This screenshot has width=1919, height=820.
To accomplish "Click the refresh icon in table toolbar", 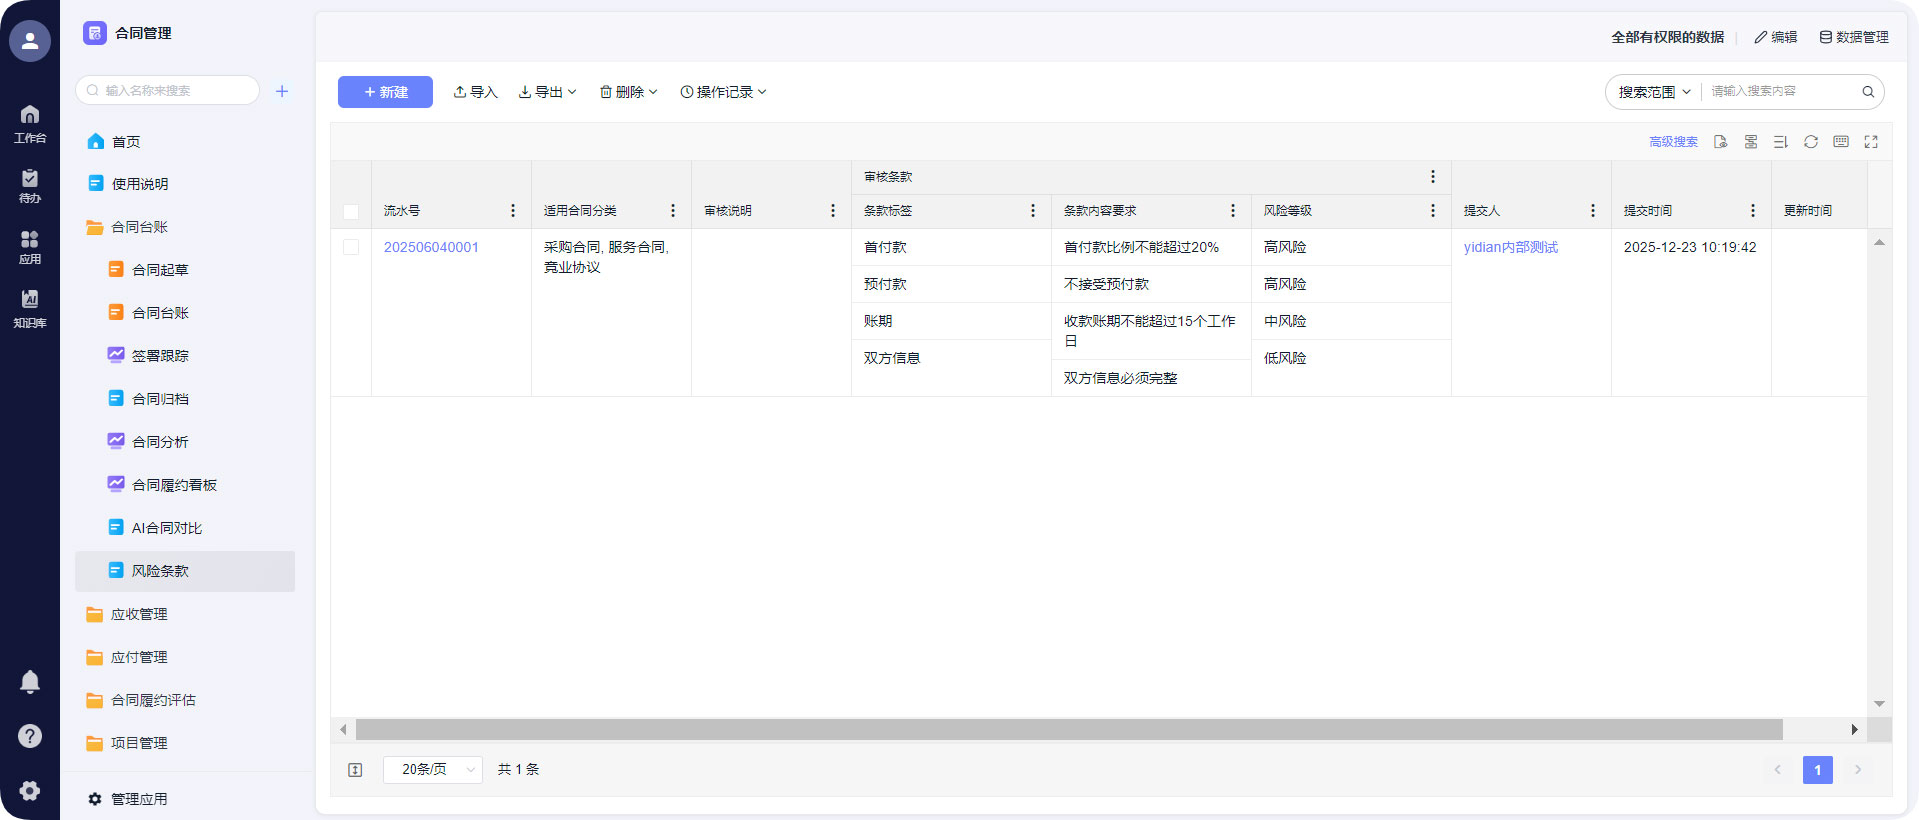I will tap(1810, 142).
